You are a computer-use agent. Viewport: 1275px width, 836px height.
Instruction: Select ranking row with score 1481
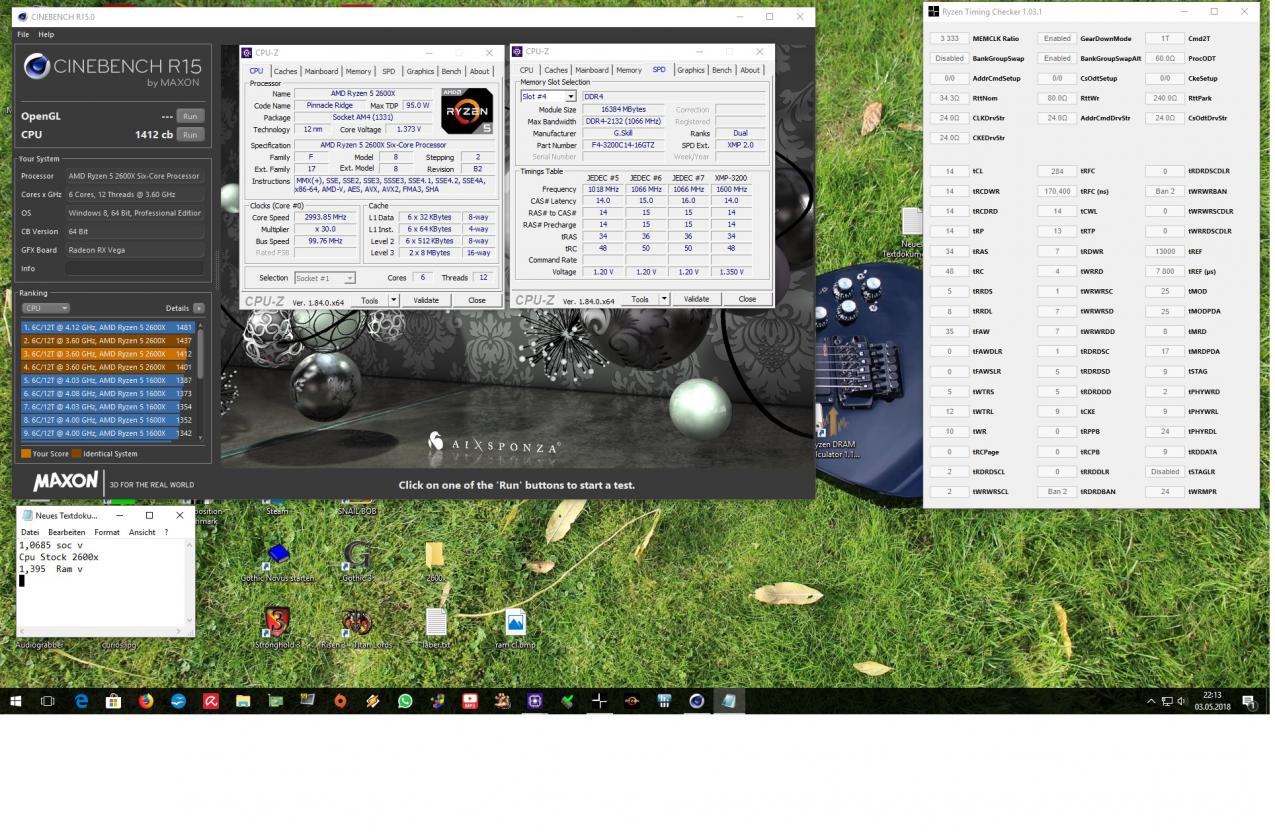(108, 327)
